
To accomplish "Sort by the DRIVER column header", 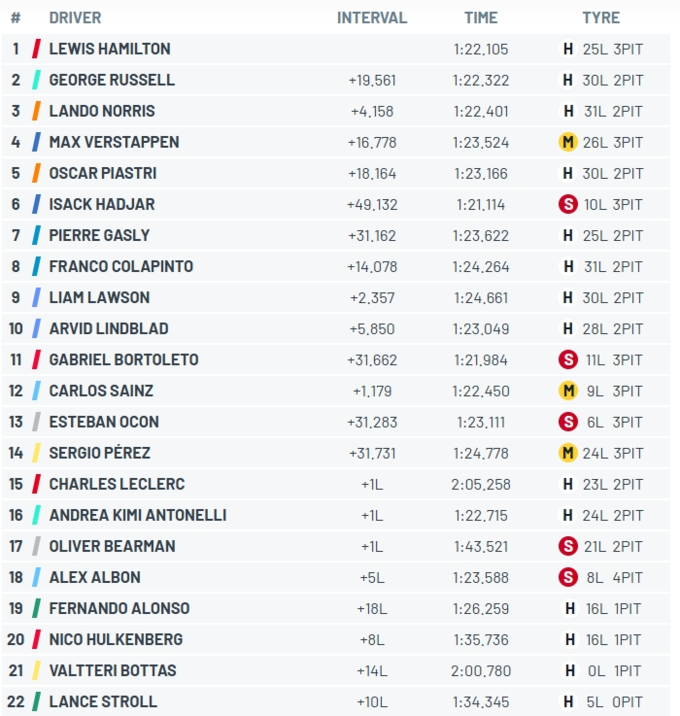I will pyautogui.click(x=75, y=18).
